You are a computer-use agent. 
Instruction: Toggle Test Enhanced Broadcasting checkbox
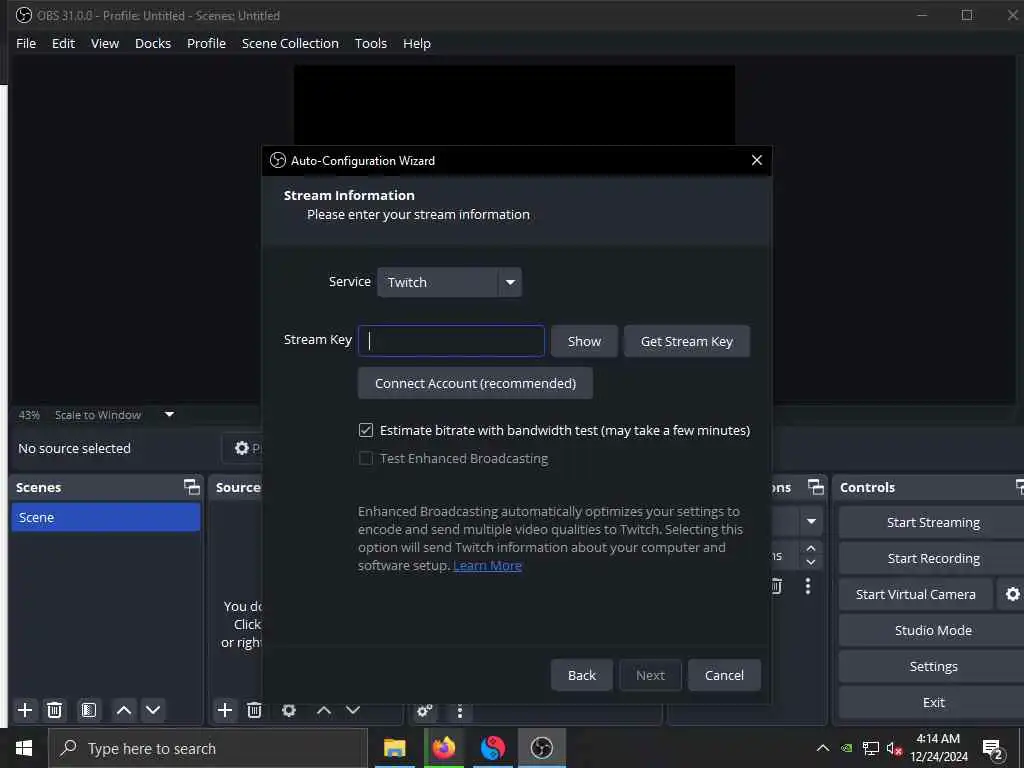coord(366,458)
